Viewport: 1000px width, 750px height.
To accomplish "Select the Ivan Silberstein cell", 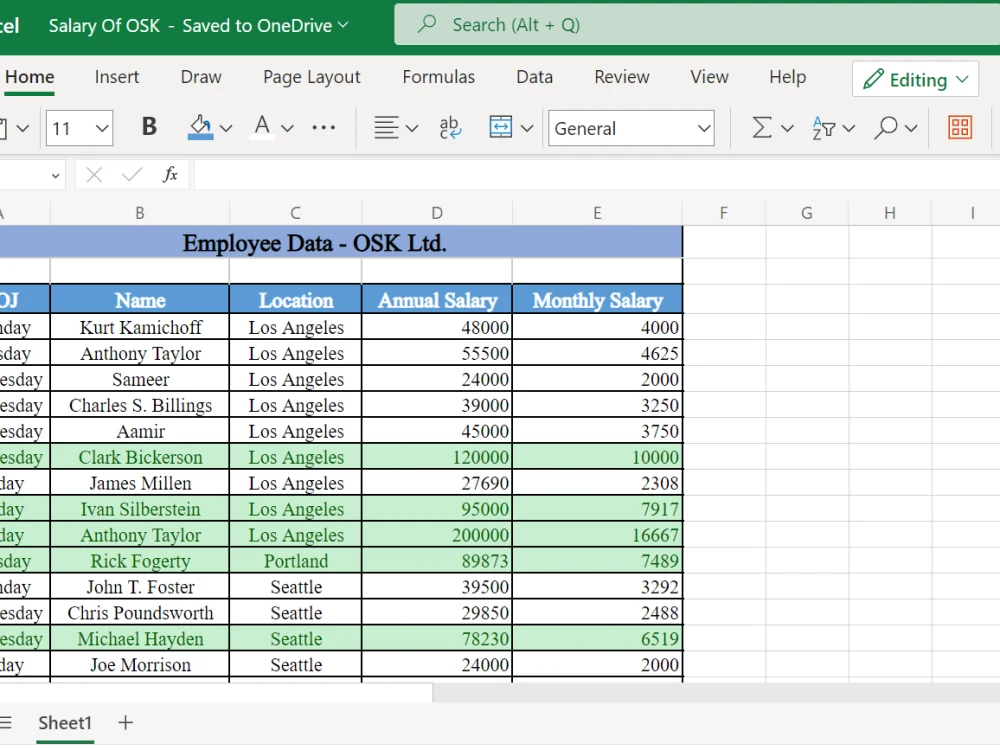I will (x=140, y=509).
